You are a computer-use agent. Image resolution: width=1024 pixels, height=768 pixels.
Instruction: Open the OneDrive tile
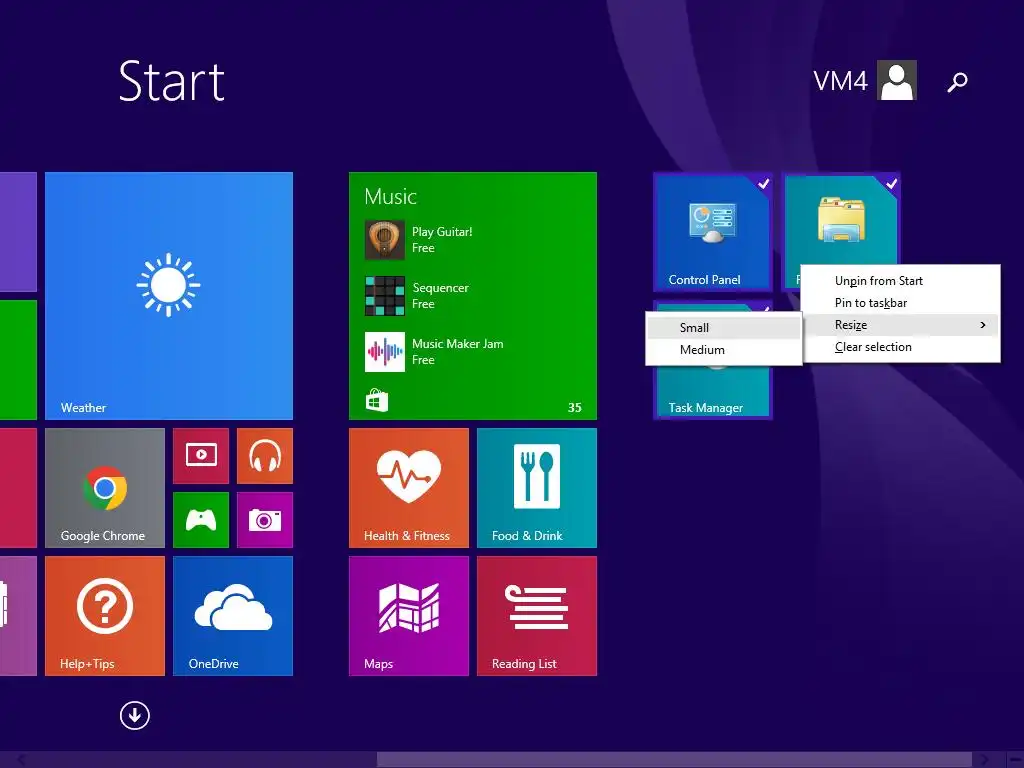pos(233,616)
